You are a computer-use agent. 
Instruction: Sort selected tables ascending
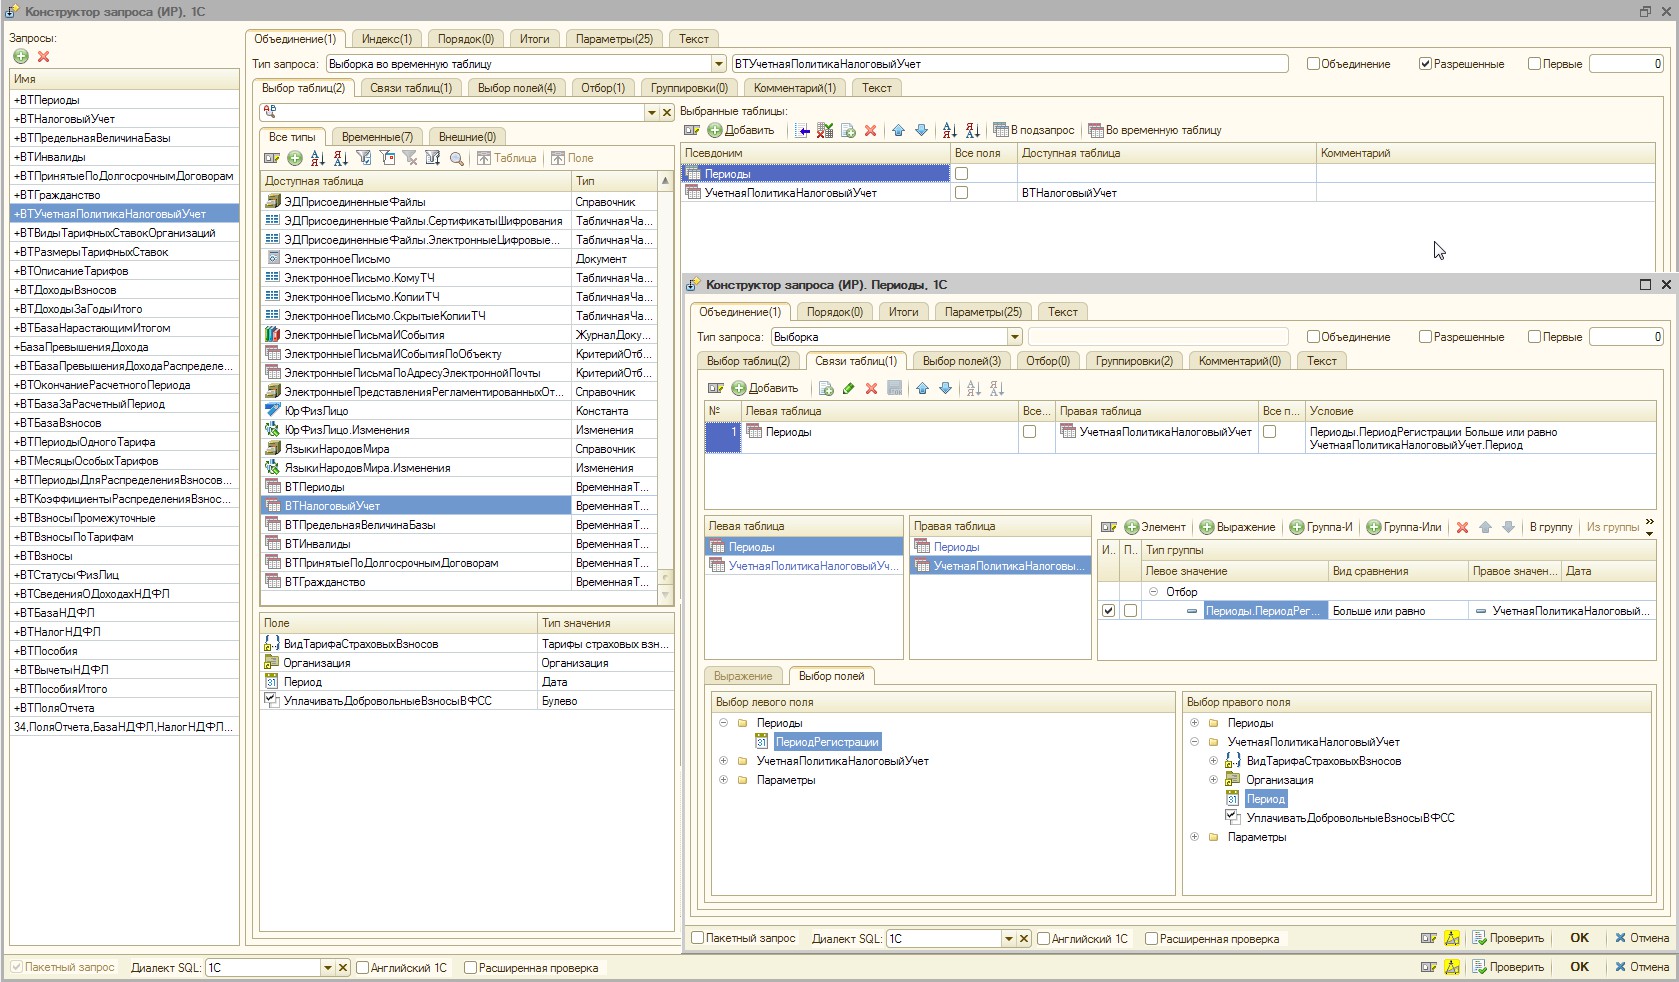pyautogui.click(x=949, y=130)
